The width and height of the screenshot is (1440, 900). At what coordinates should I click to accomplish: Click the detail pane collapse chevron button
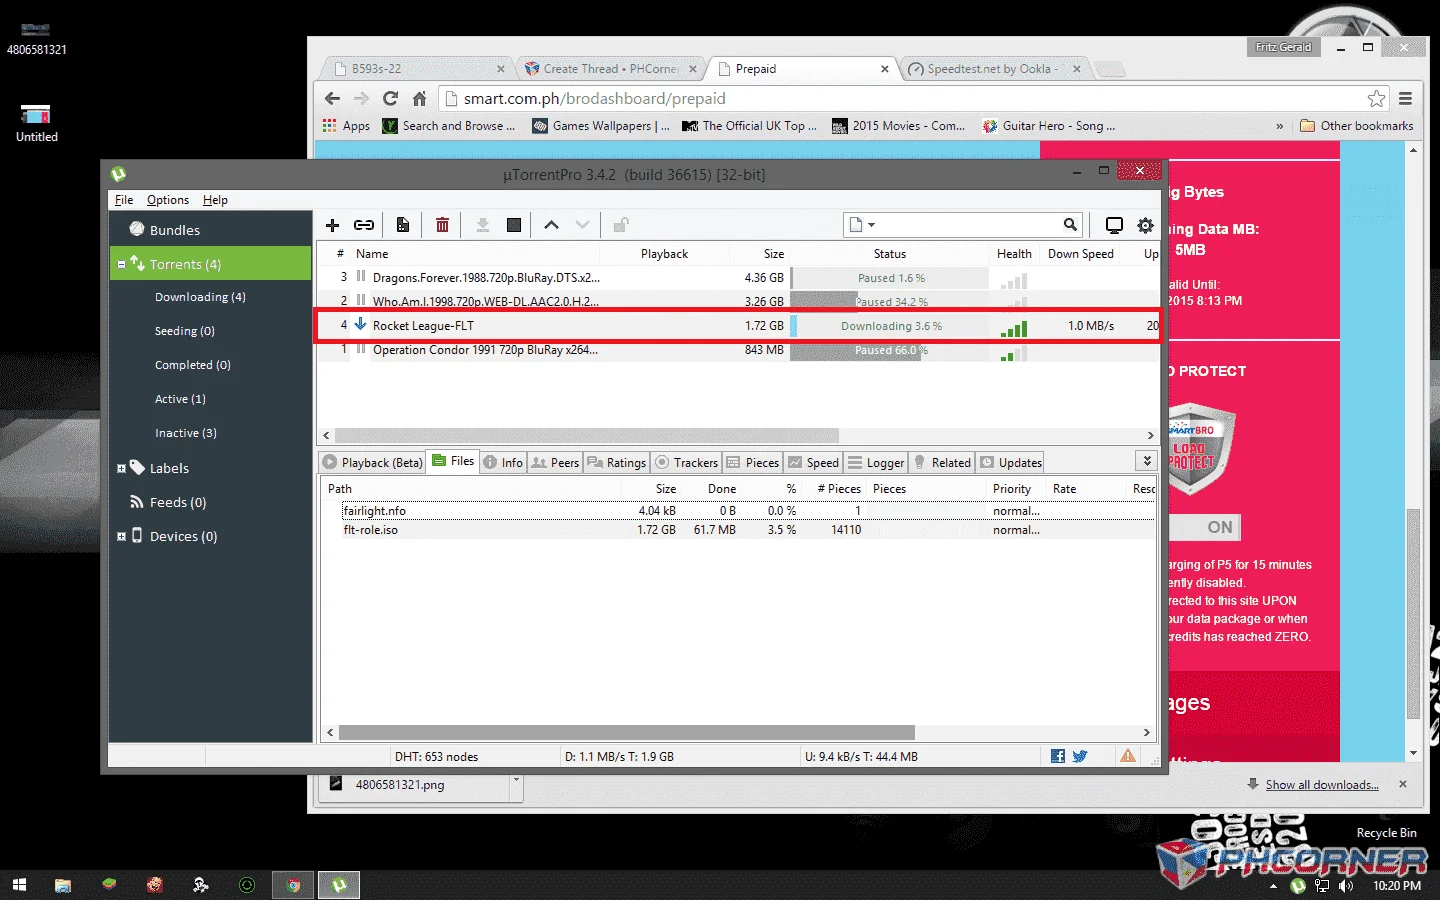[x=1147, y=461]
